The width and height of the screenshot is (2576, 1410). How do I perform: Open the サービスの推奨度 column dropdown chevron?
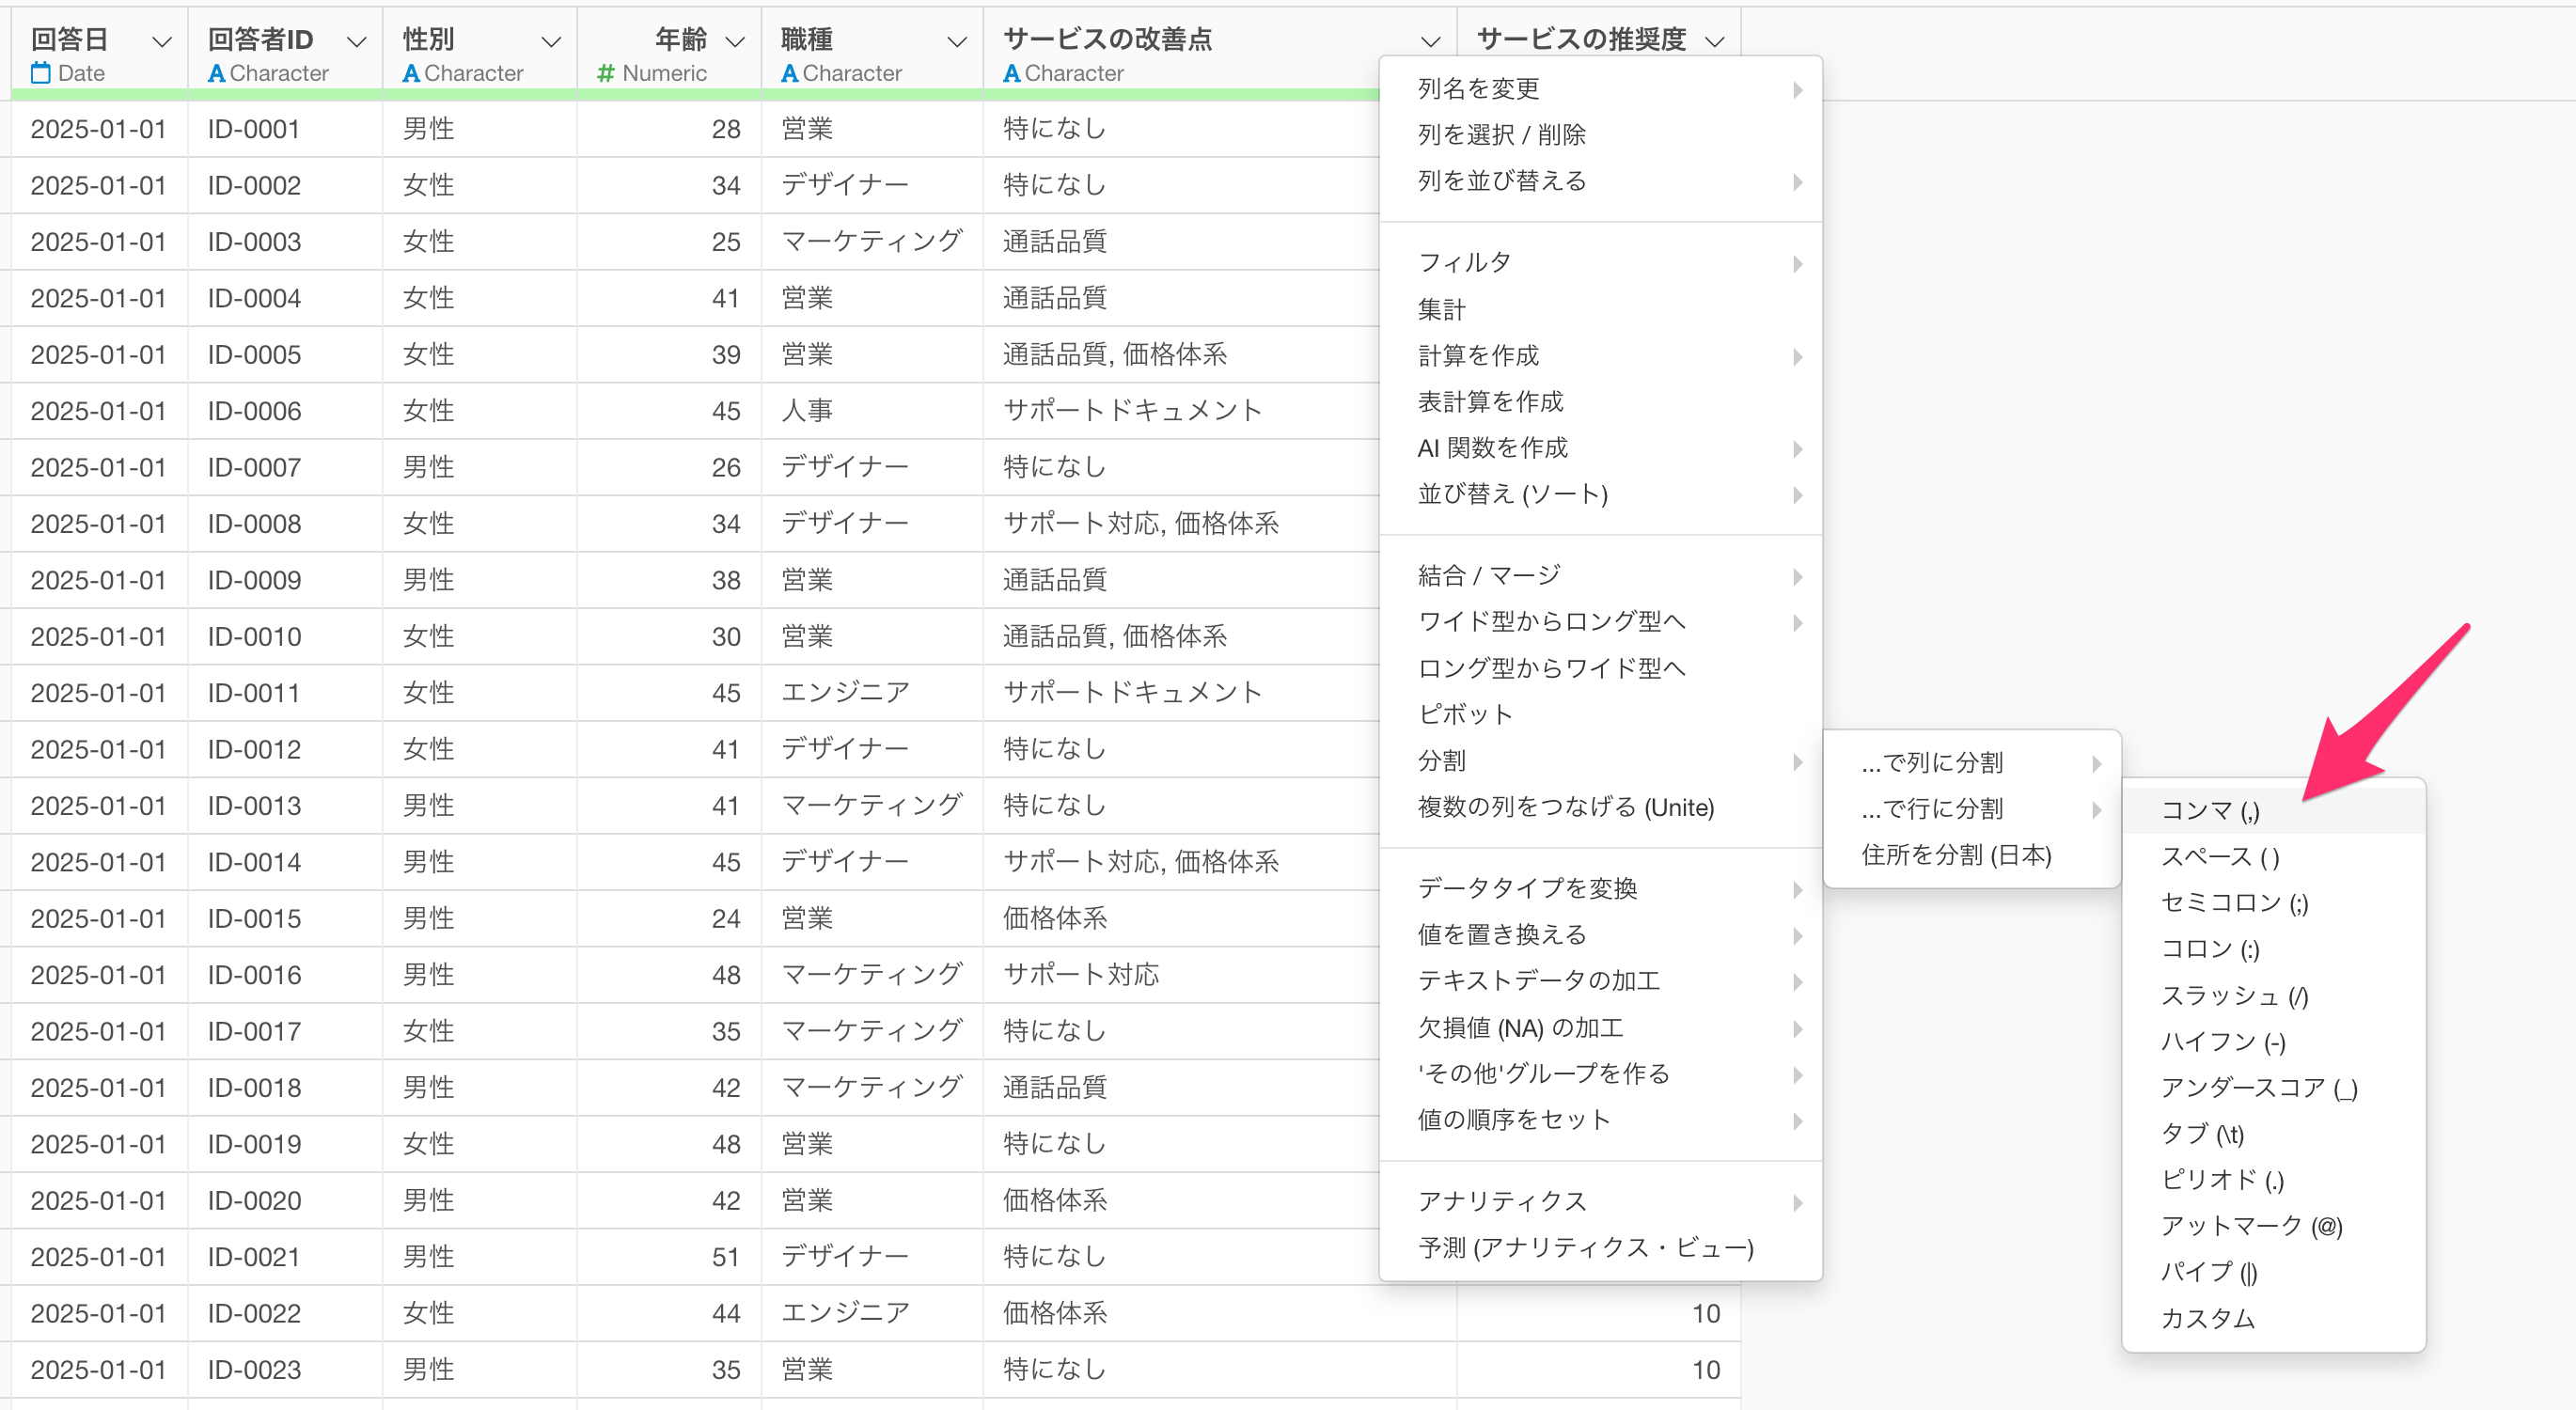pos(1714,41)
